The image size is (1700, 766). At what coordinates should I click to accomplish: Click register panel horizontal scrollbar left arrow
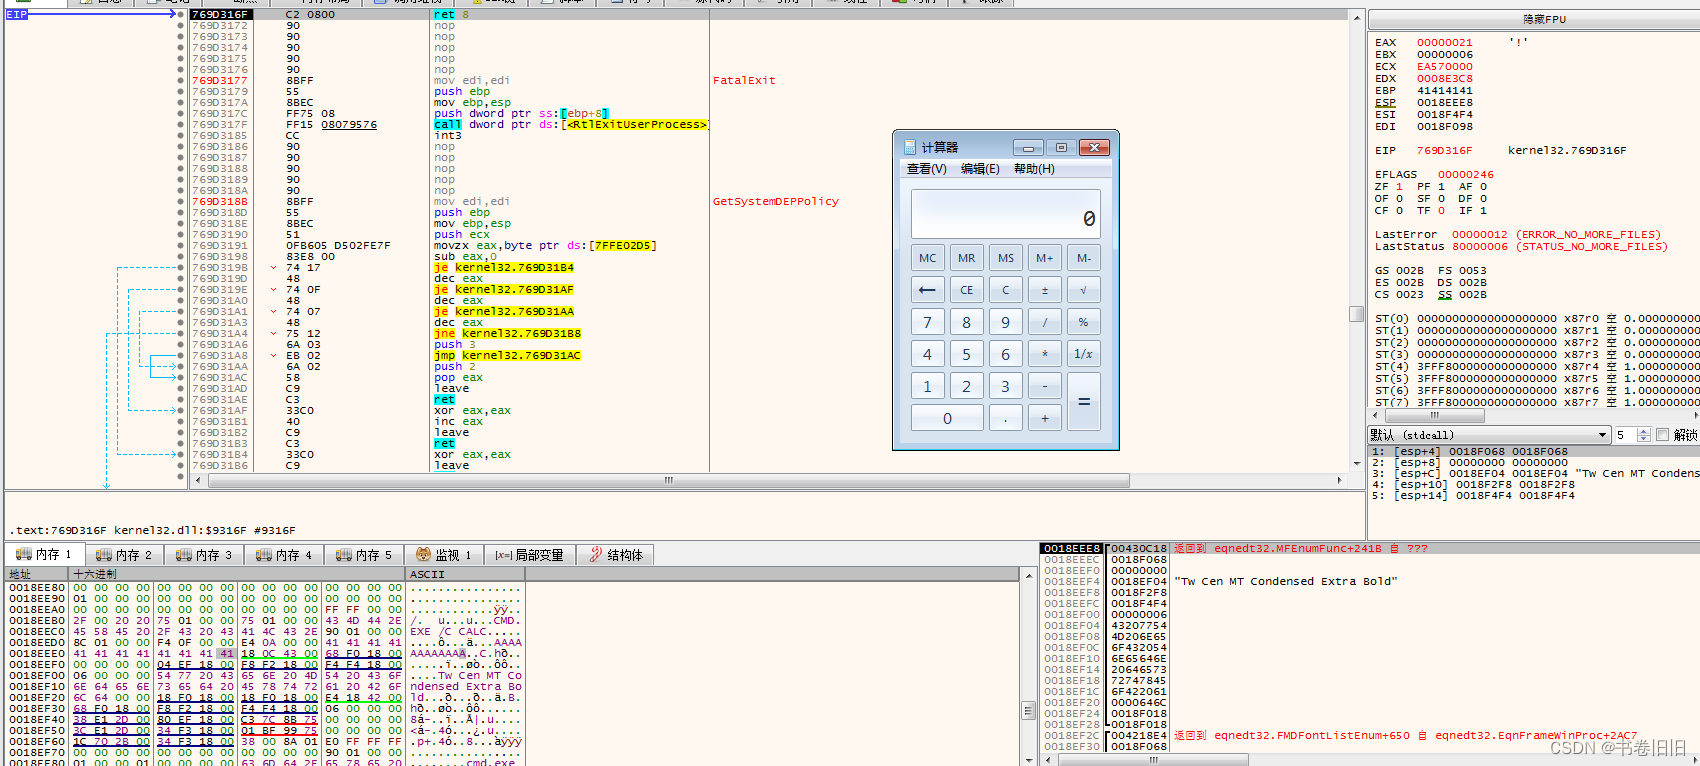pyautogui.click(x=1374, y=414)
